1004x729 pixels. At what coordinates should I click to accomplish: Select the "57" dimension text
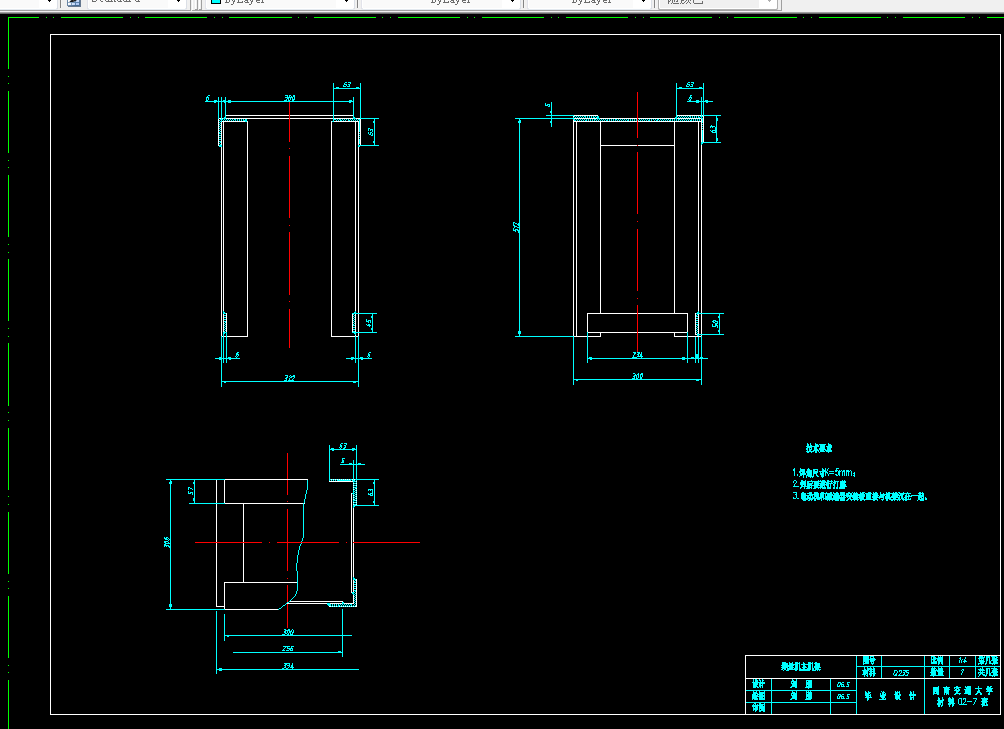point(190,491)
